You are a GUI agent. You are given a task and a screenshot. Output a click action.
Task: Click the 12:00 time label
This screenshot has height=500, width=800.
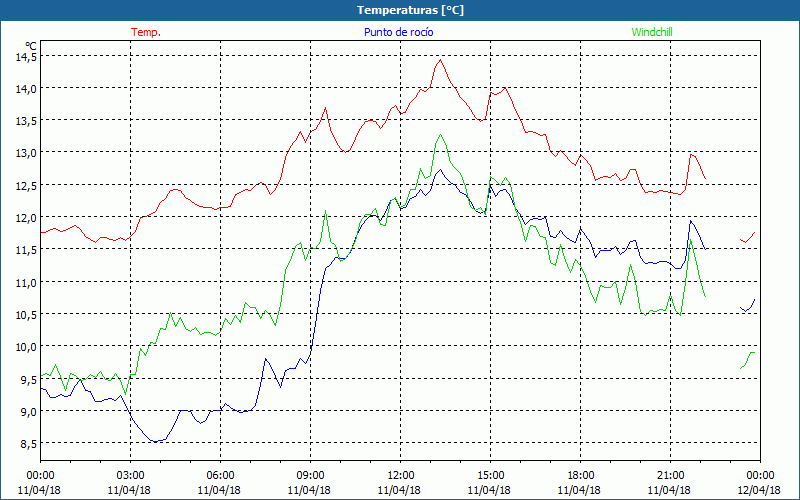coord(401,476)
